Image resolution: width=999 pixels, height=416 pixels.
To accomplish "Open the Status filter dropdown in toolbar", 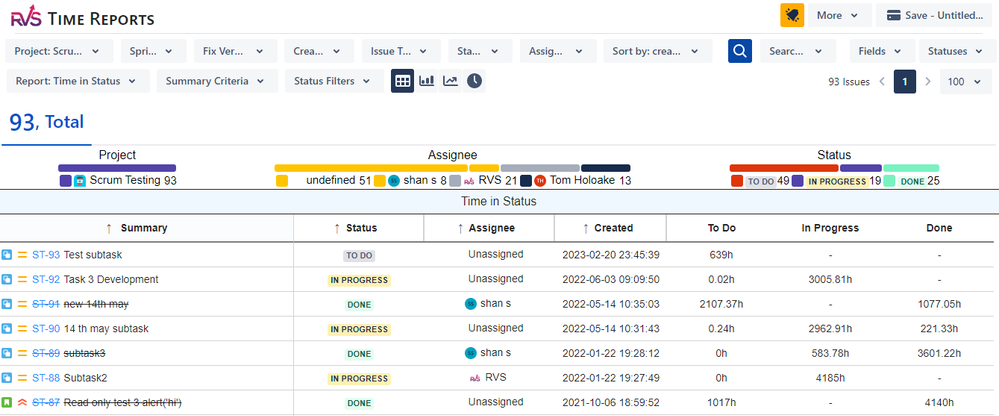I will click(480, 51).
